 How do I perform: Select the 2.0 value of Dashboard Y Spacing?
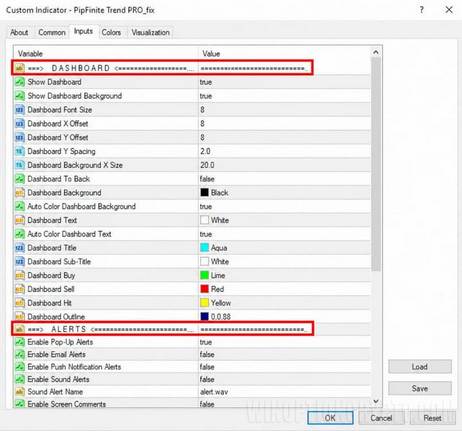205,151
